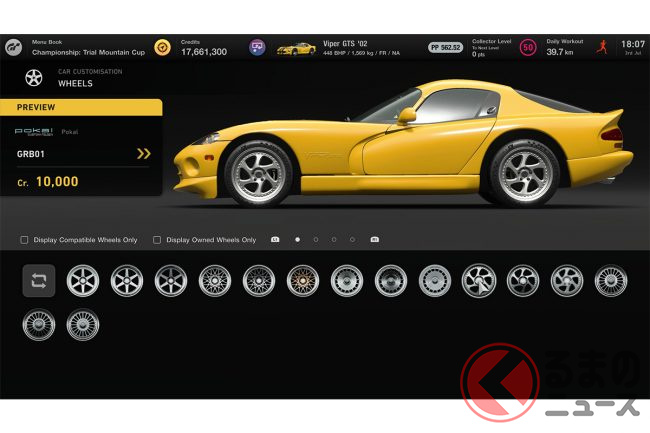Click the right camera icon by page dots
The height and width of the screenshot is (433, 650).
click(375, 240)
